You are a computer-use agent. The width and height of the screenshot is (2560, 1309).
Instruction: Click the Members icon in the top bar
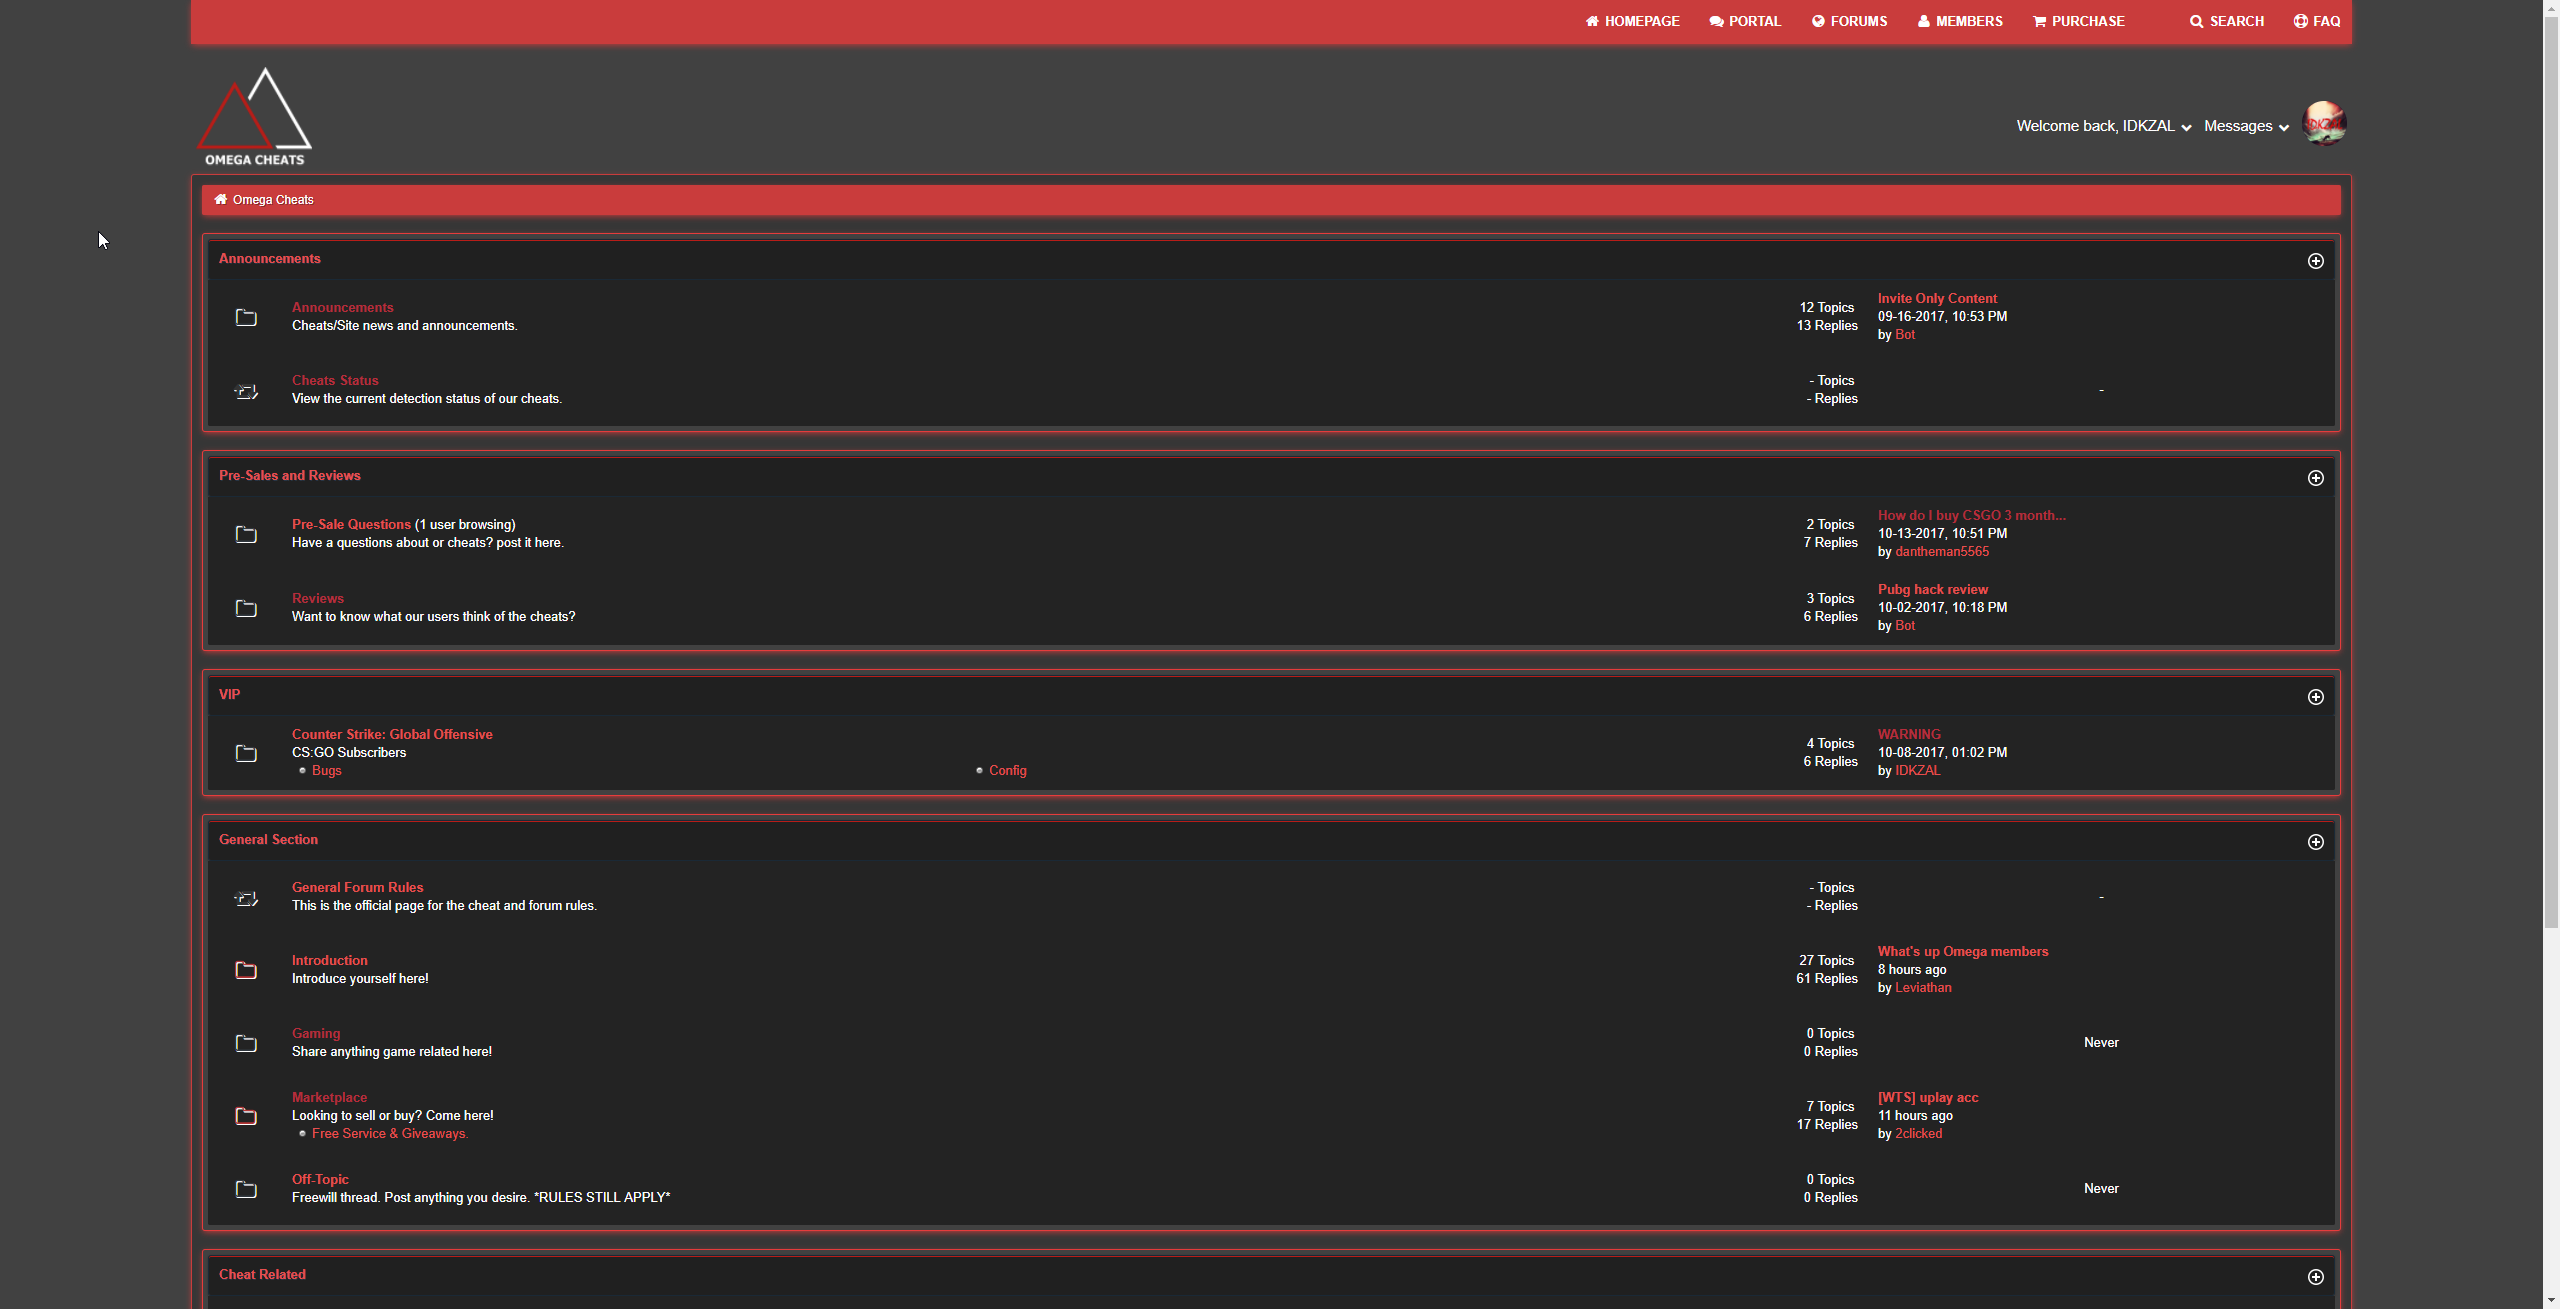[1923, 21]
